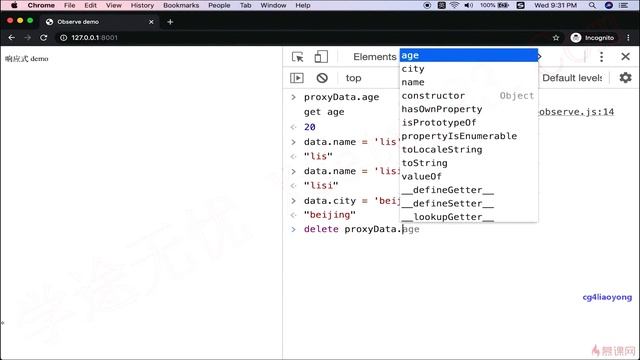This screenshot has width=640, height=360.
Task: Select 'city' autocomplete suggestion
Action: point(469,69)
